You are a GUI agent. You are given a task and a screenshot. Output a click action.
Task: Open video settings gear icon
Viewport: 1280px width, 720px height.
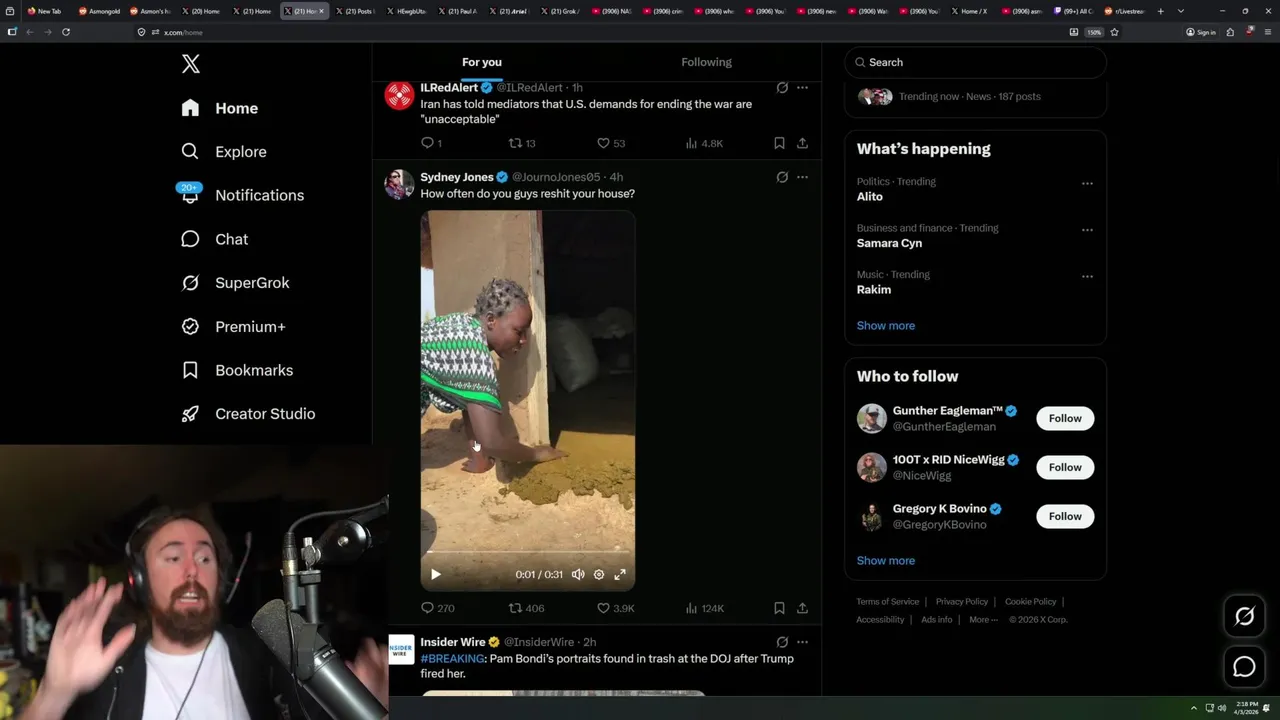[599, 574]
